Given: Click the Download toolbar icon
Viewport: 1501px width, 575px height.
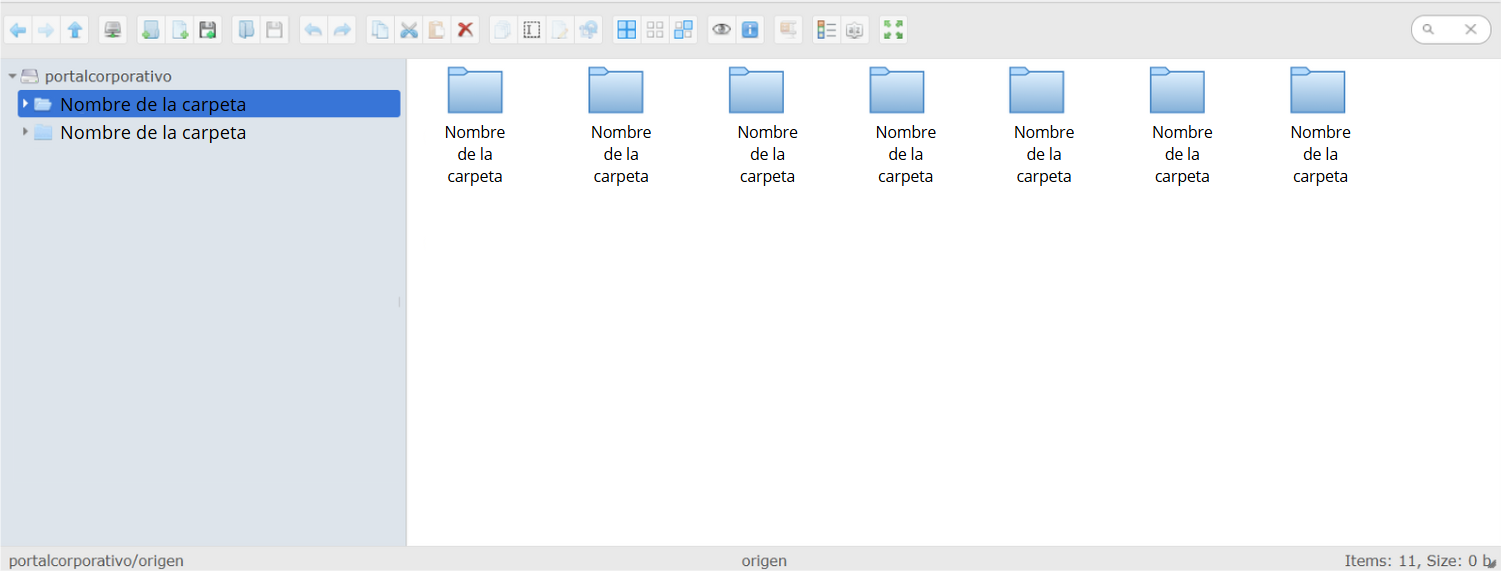Looking at the screenshot, I should (274, 30).
